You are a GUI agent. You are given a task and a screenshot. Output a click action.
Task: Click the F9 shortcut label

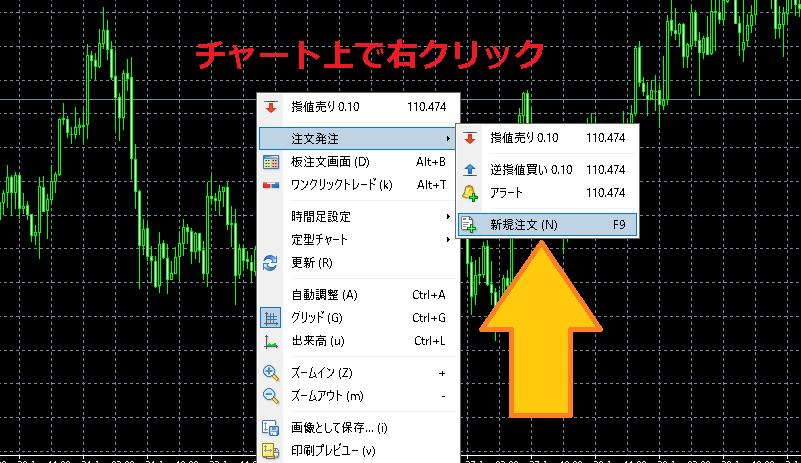(x=619, y=225)
